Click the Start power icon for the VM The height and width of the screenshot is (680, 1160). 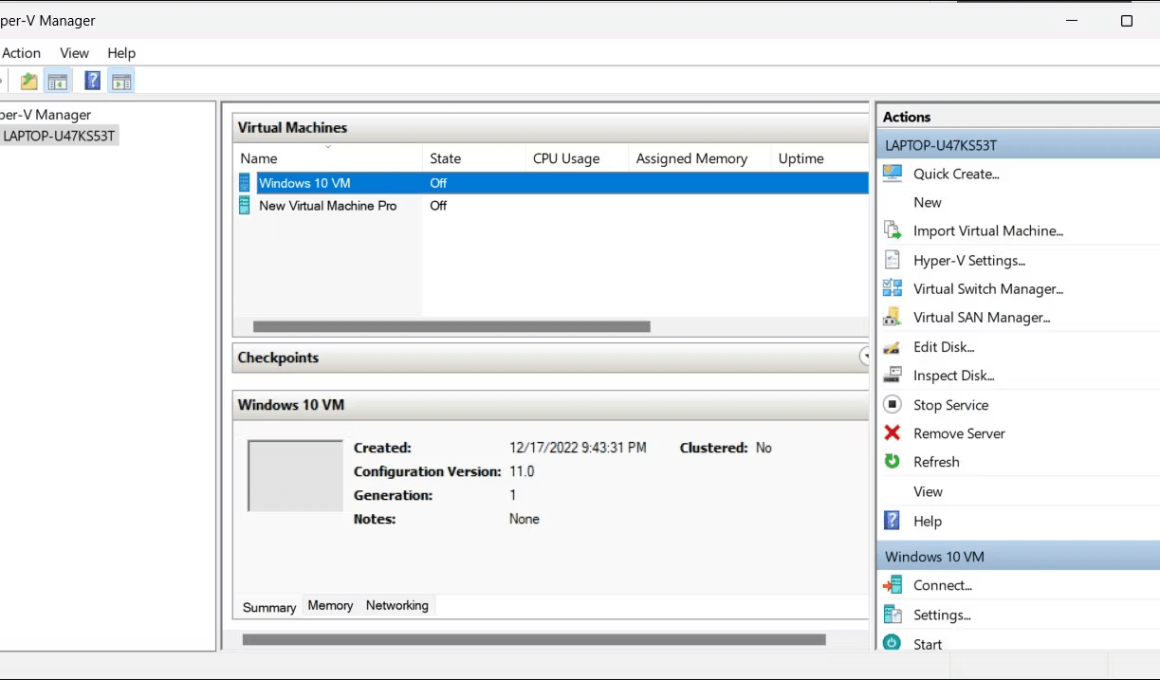892,643
